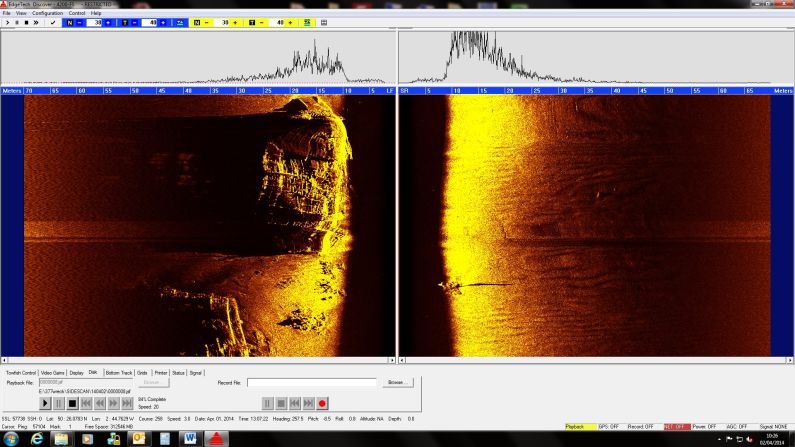Open the File menu
Screen dimensions: 795x447
[x=7, y=13]
